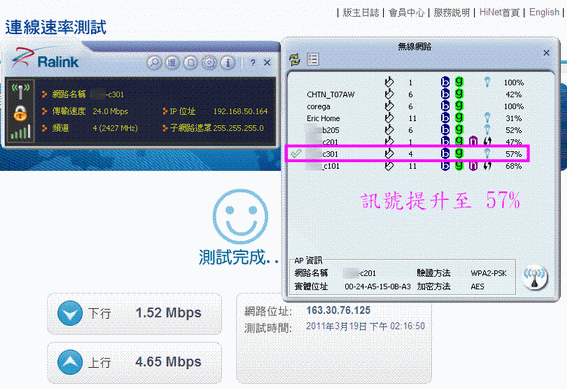This screenshot has height=389, width=567.
Task: Click the 42% signal value of CHTN_T07AW
Action: 513,94
